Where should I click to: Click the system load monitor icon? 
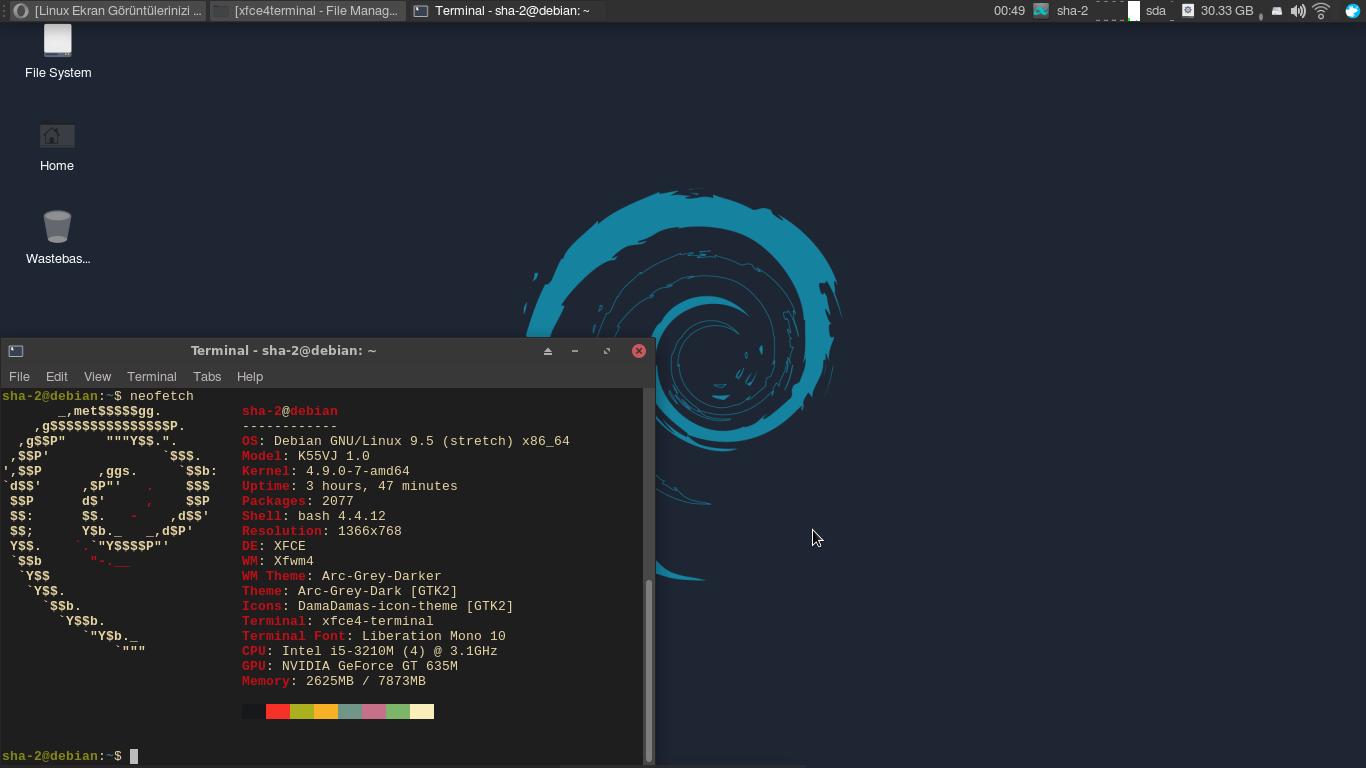1041,11
